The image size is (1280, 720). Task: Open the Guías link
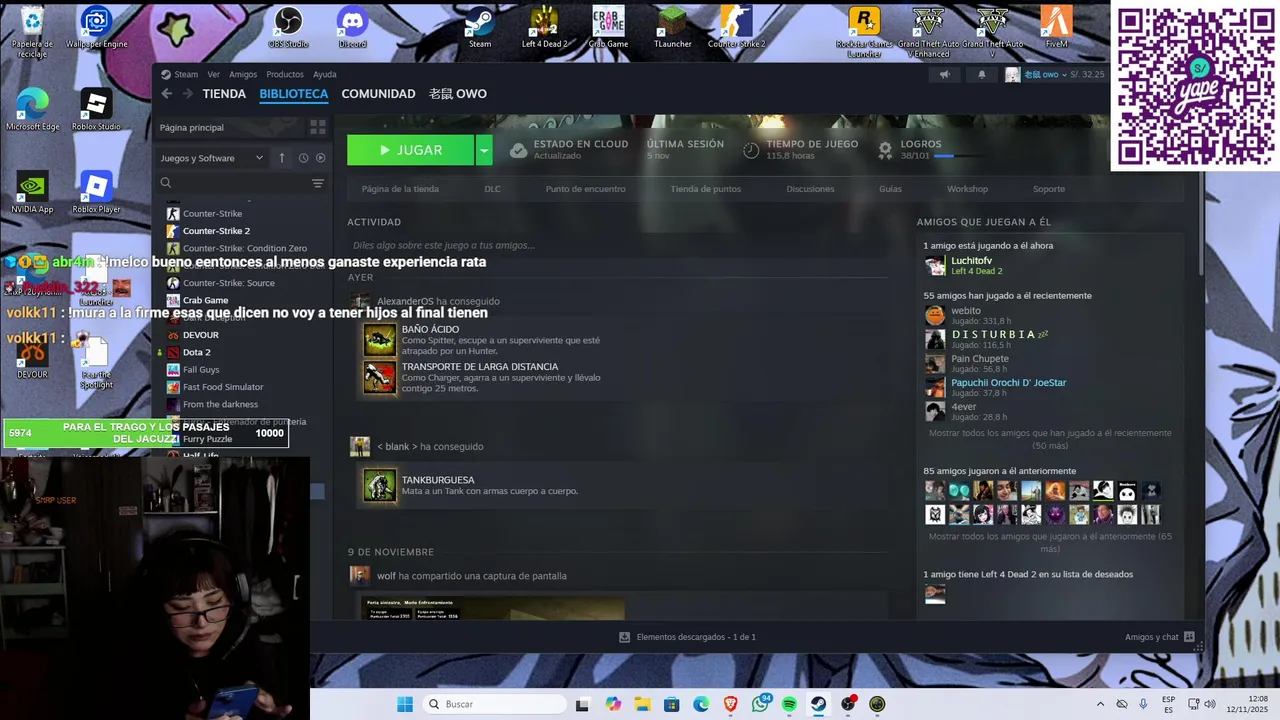point(890,189)
